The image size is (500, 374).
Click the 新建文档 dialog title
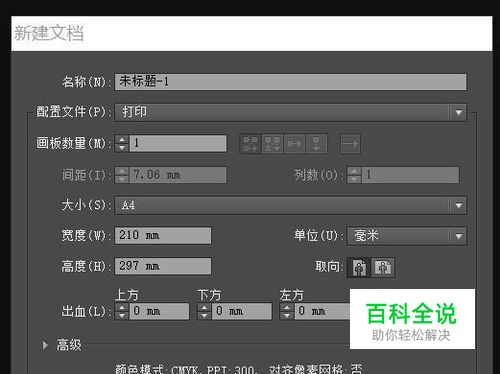click(49, 33)
